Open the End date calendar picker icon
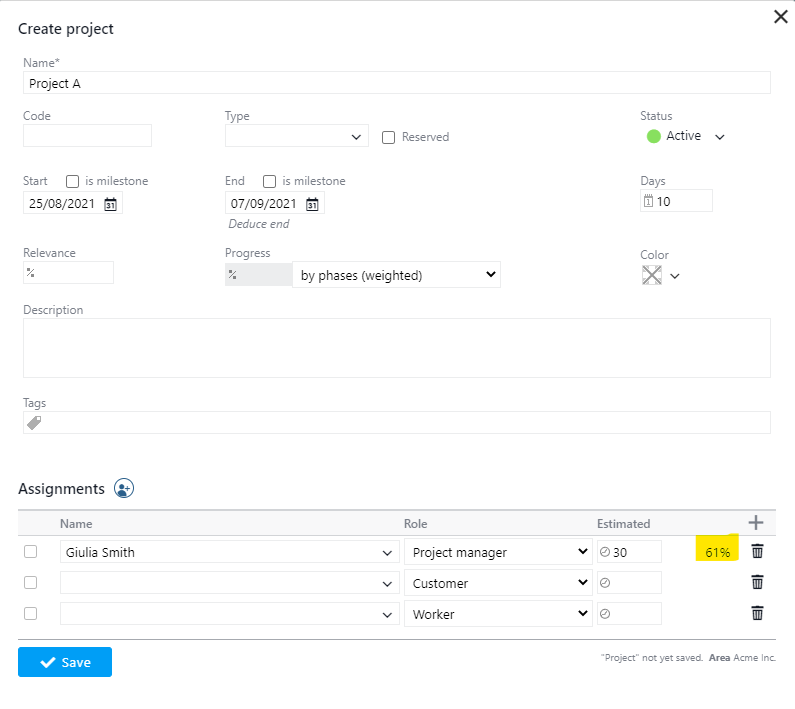 coord(312,204)
